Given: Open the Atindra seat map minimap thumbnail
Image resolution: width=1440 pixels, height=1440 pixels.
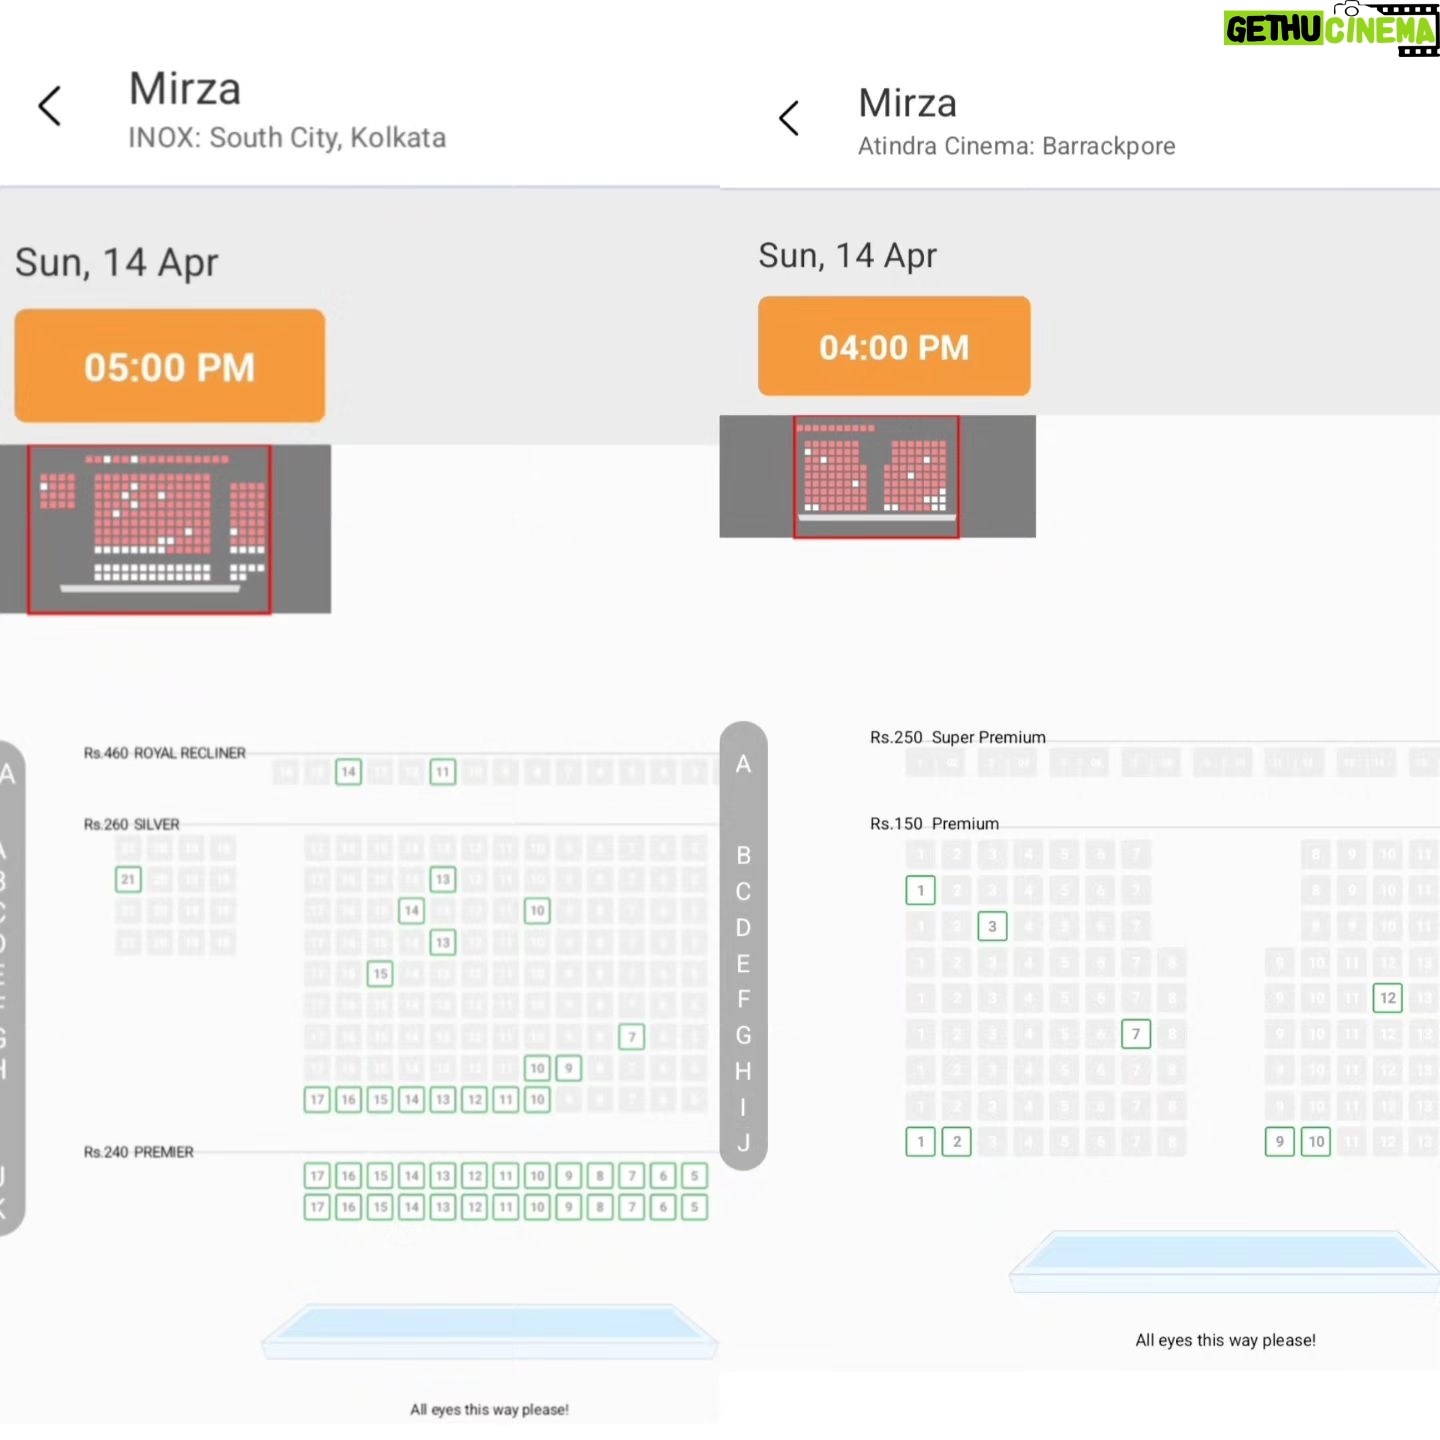Looking at the screenshot, I should pos(876,477).
